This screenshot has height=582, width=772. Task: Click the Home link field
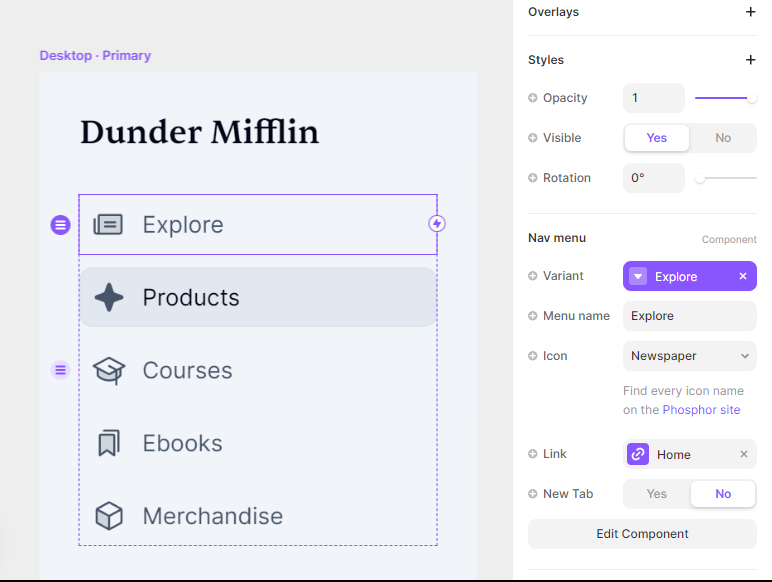(689, 454)
